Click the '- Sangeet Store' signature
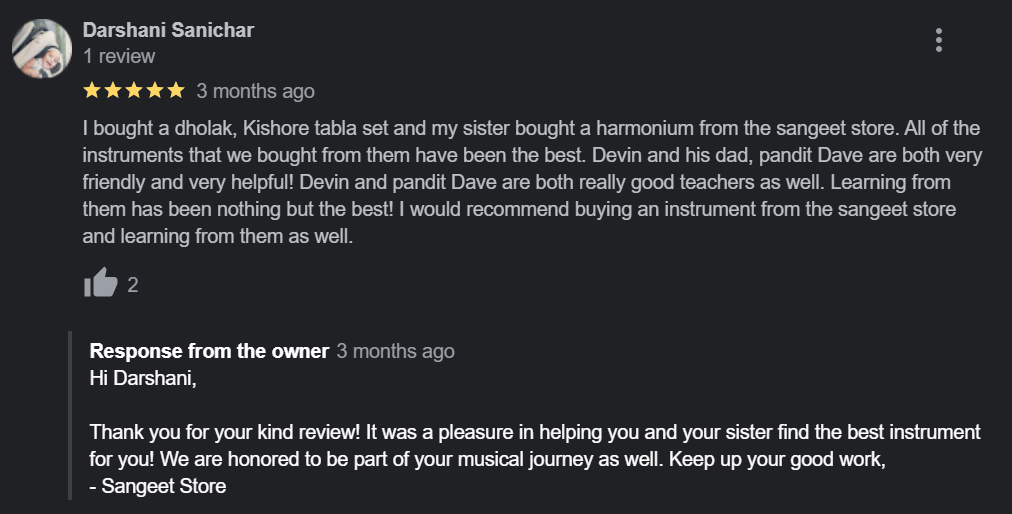This screenshot has height=514, width=1012. [158, 487]
